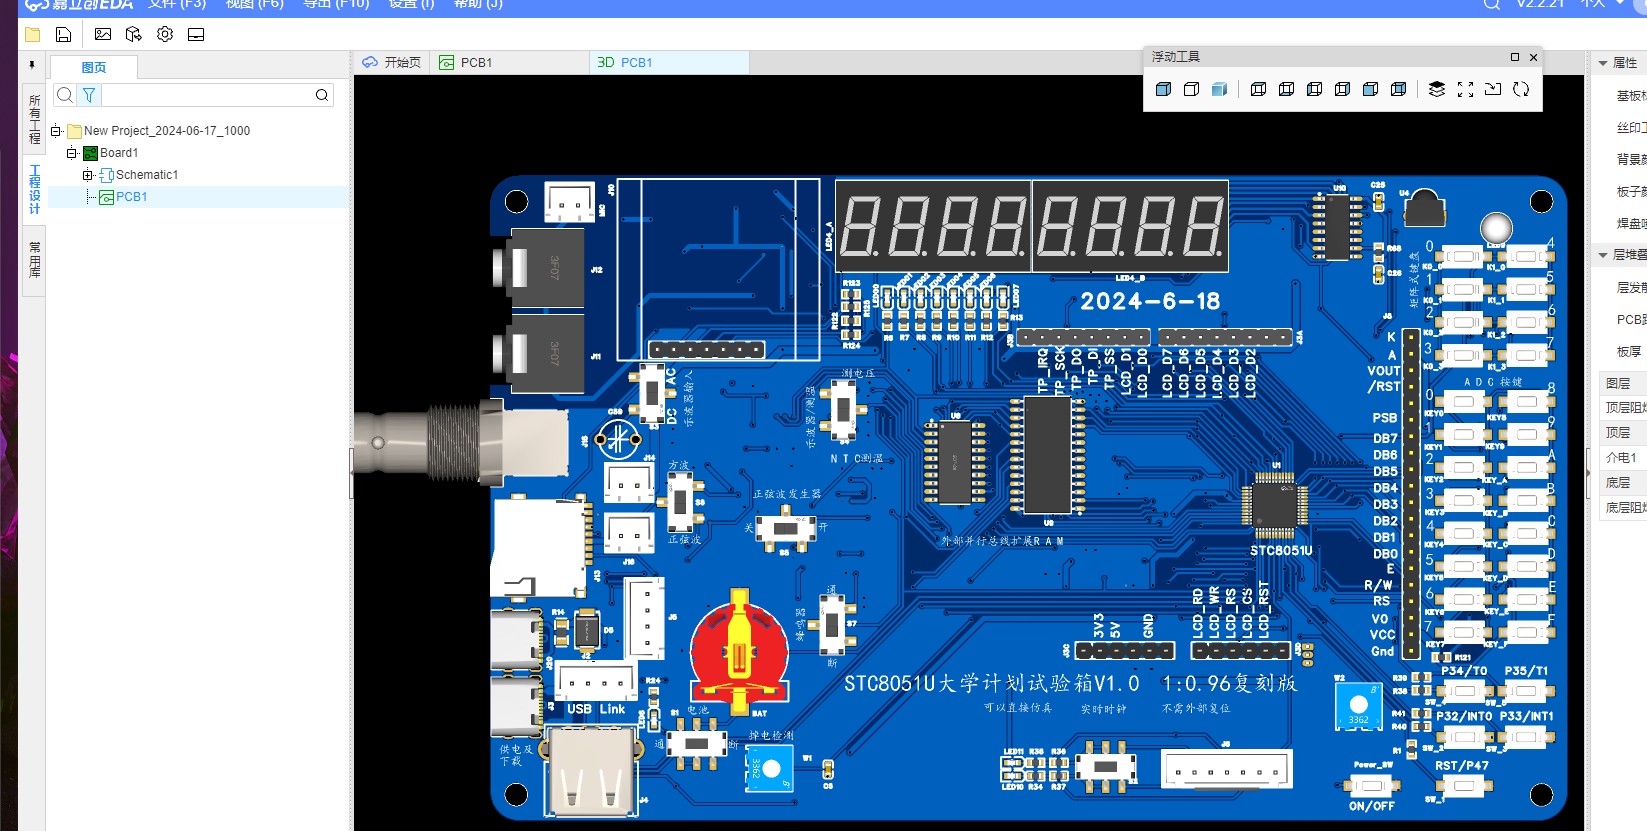Open the 开始页 start page tab
This screenshot has width=1647, height=831.
coord(392,62)
